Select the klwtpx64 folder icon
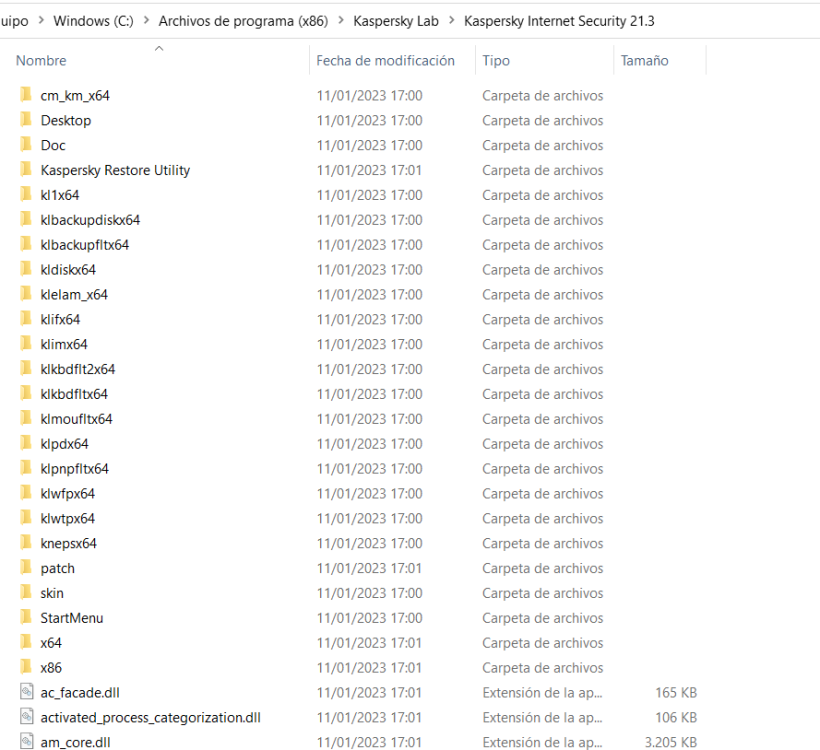This screenshot has height=750, width=820. point(26,518)
